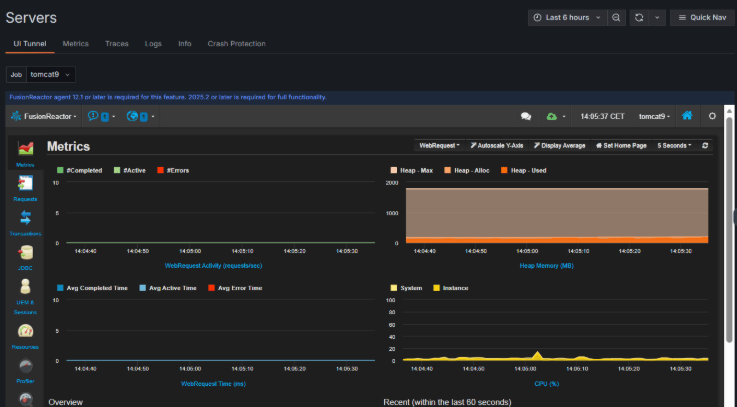The height and width of the screenshot is (407, 737).
Task: Click the chat bubbles icon
Action: point(526,116)
